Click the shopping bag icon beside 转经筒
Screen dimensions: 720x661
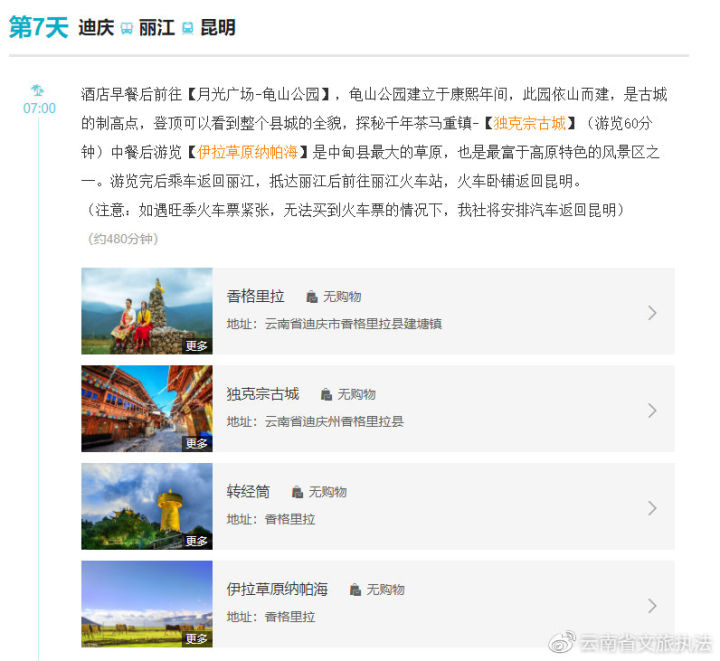point(298,493)
